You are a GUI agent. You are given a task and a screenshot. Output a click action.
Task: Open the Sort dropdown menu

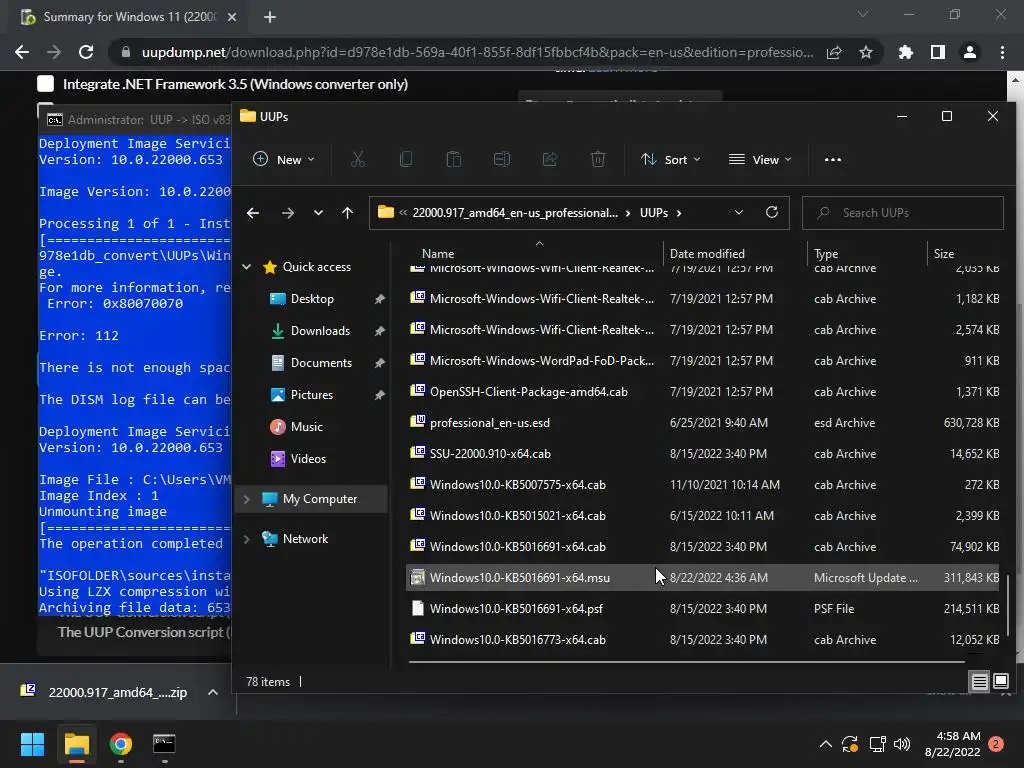670,159
